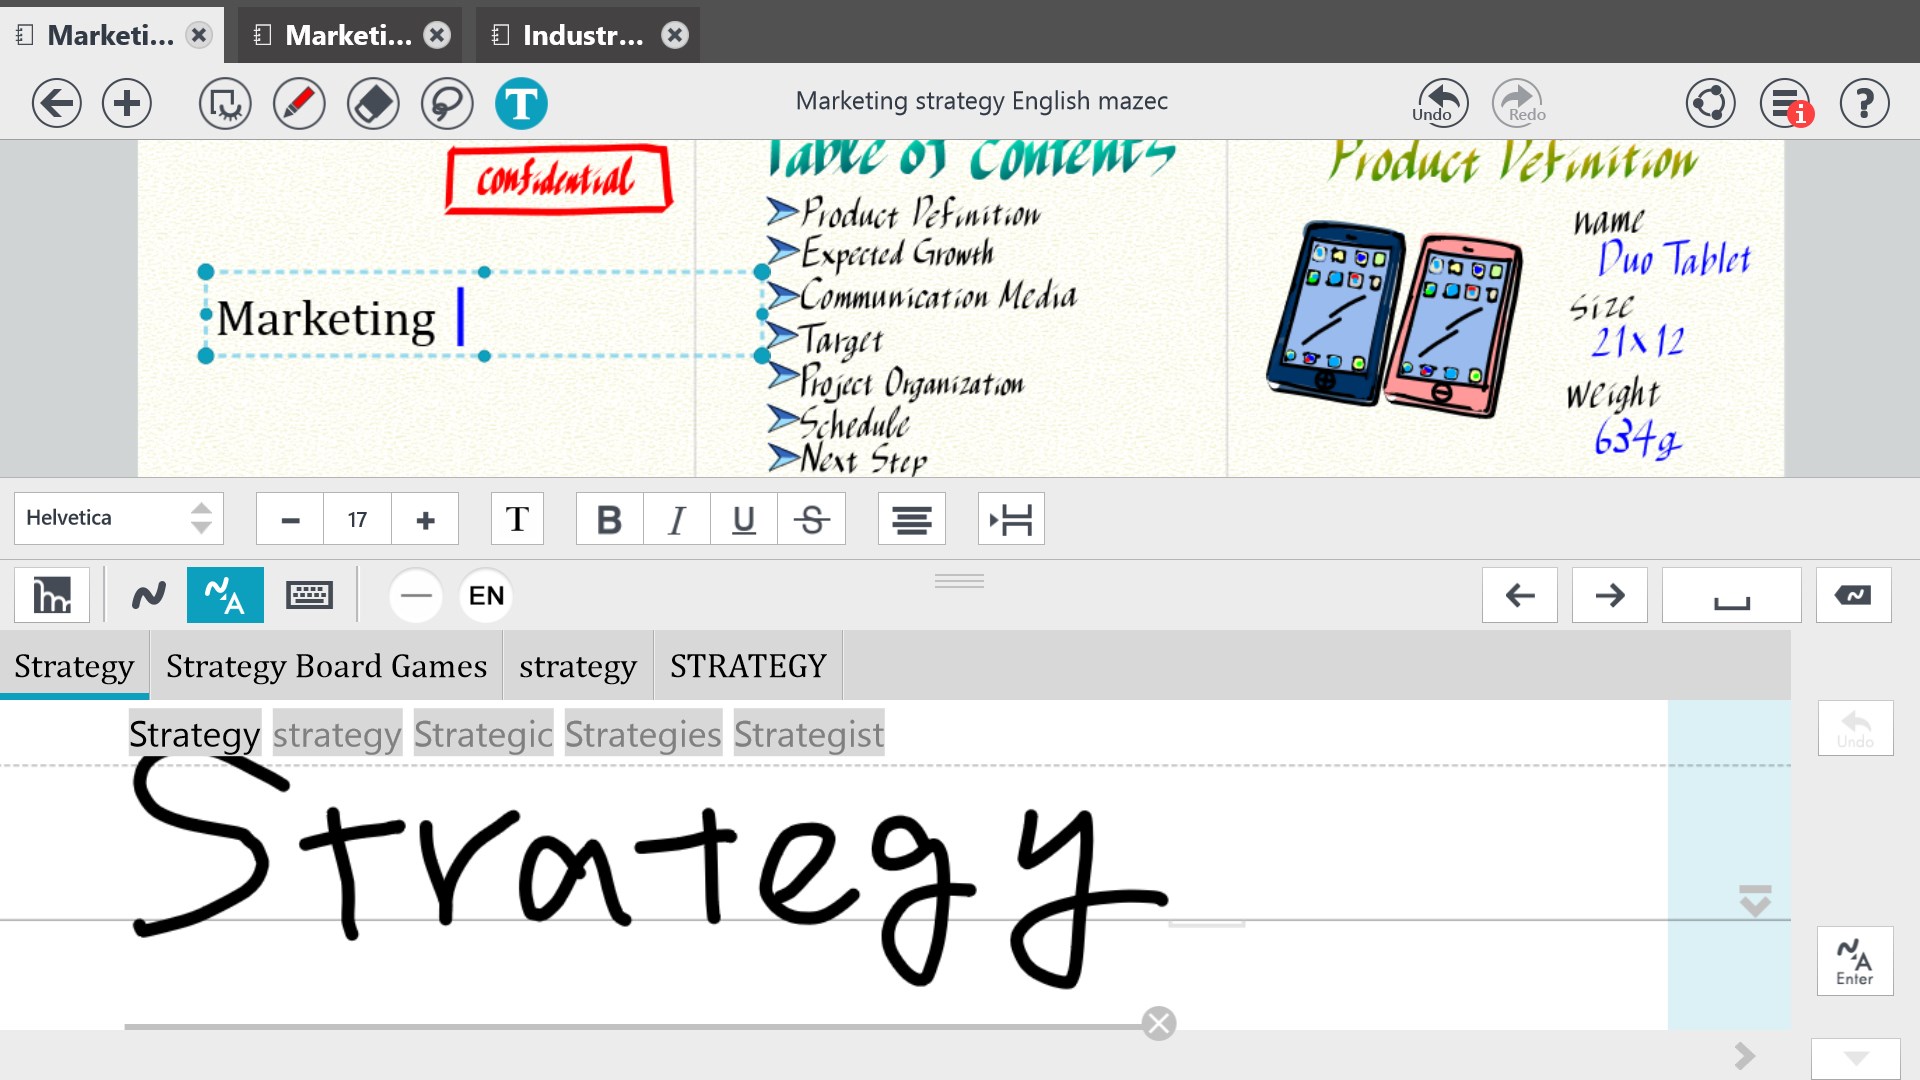
Task: Click the top toolbar Undo button
Action: pos(1441,103)
